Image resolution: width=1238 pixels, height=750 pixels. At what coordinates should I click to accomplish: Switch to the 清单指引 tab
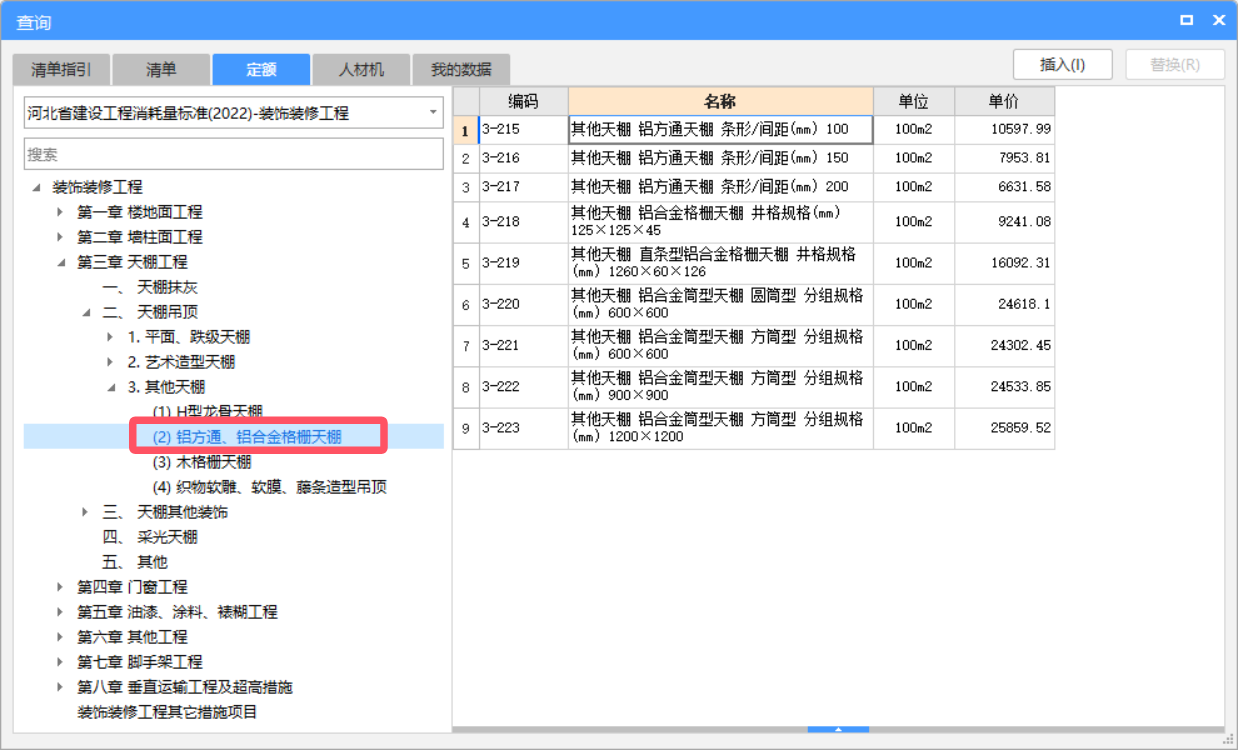(x=61, y=69)
